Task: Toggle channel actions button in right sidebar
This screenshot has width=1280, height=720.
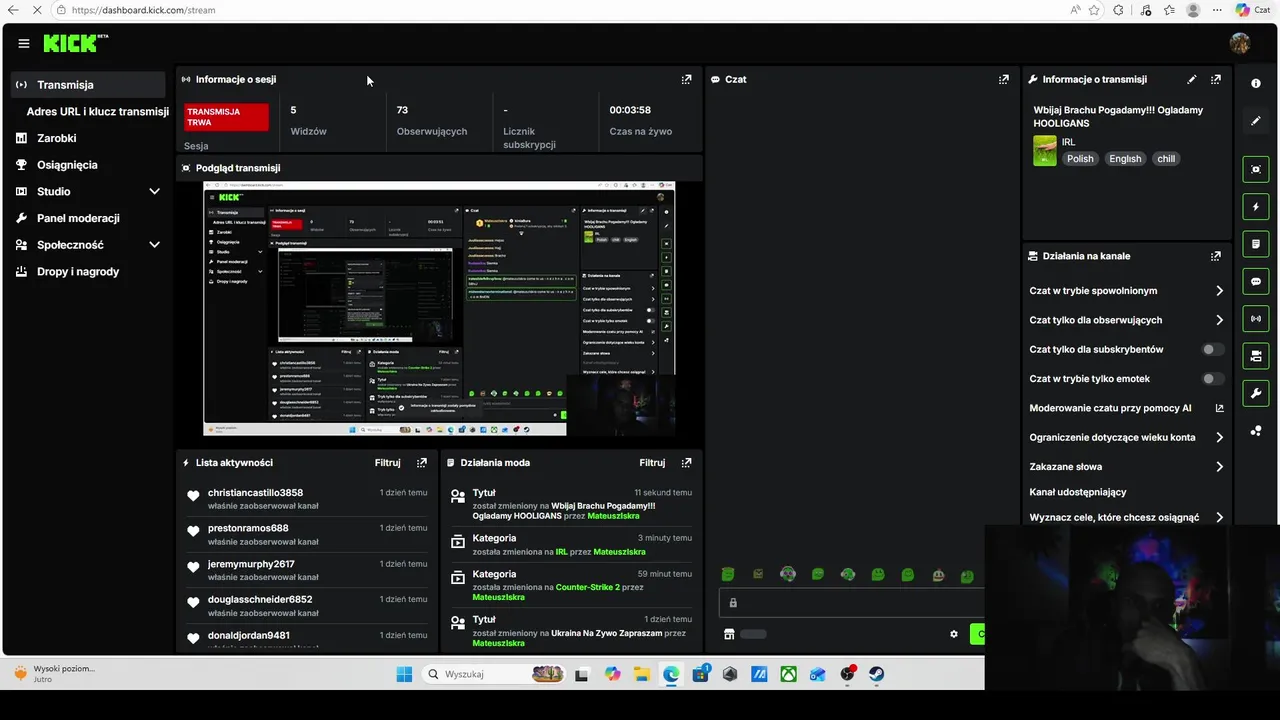Action: tap(1256, 356)
